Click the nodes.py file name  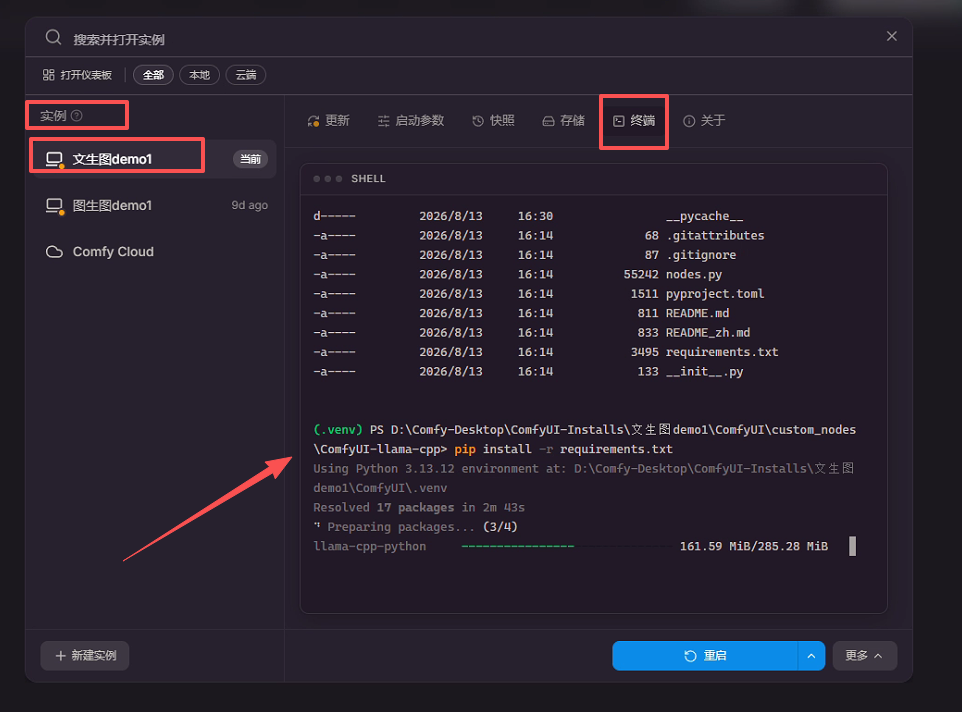pos(694,274)
